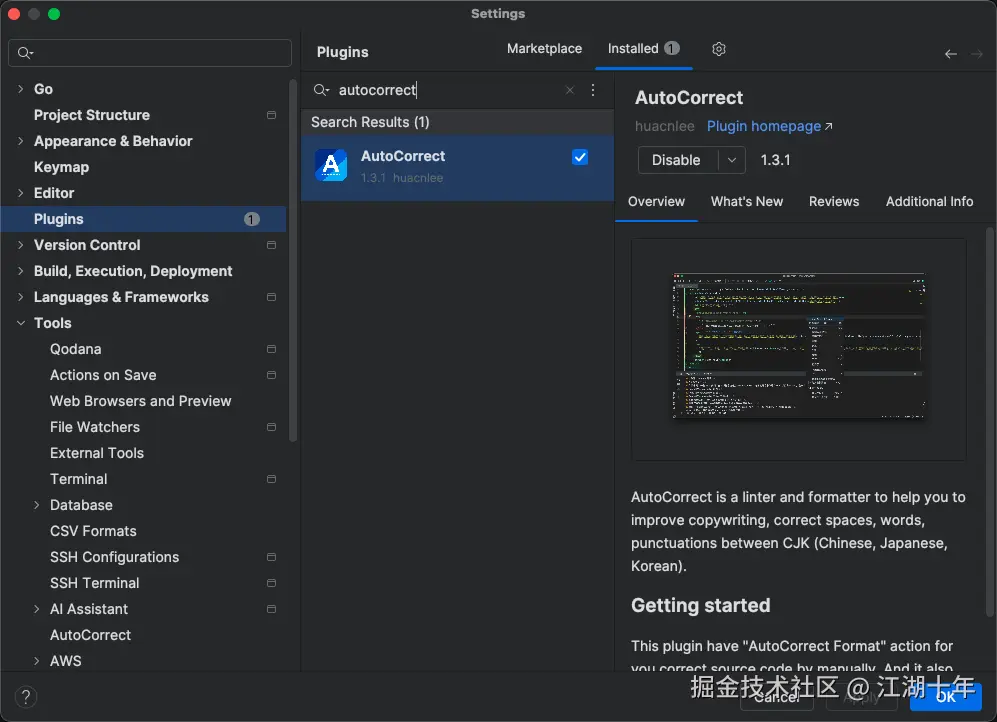The width and height of the screenshot is (997, 722).
Task: Collapse the Tools settings node
Action: [x=21, y=324]
